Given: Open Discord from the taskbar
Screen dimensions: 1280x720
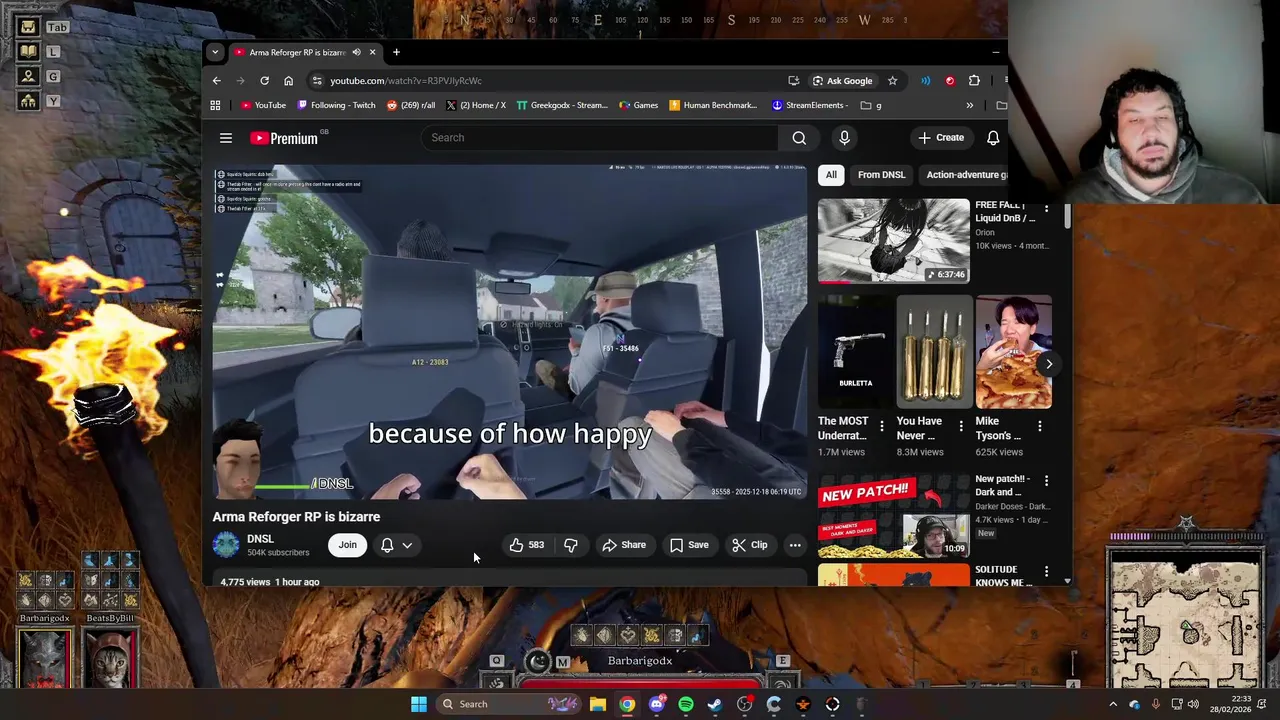Looking at the screenshot, I should (x=656, y=704).
